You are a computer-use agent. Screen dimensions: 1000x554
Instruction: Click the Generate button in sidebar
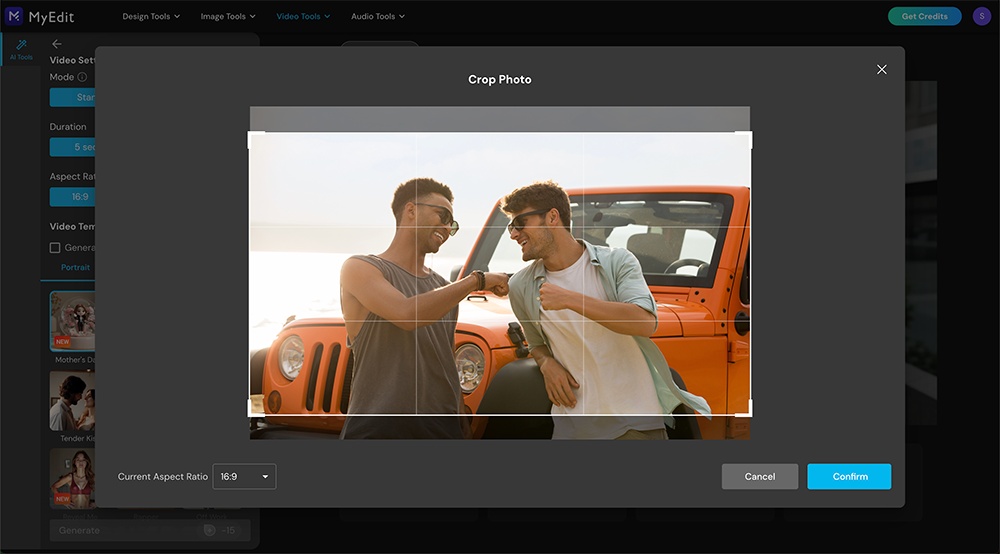(x=150, y=530)
